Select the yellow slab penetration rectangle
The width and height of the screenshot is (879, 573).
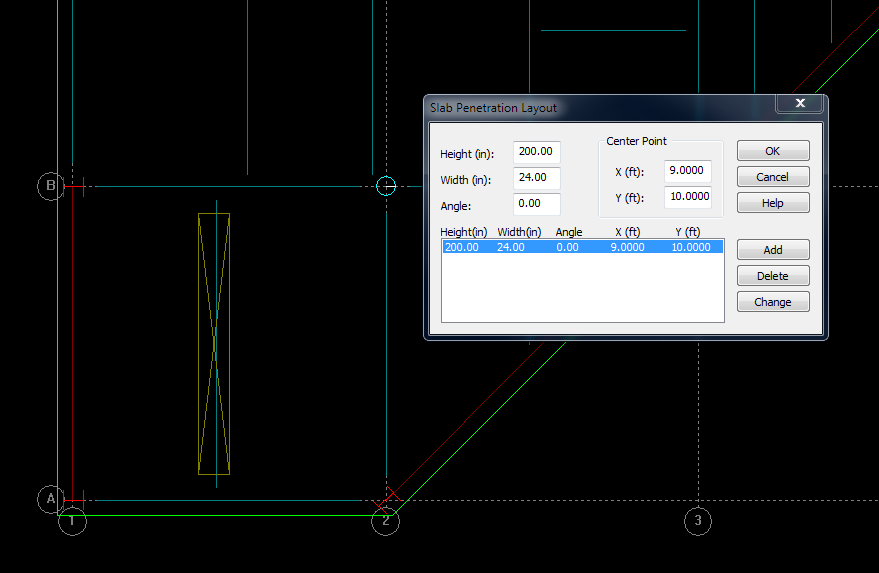(x=214, y=344)
